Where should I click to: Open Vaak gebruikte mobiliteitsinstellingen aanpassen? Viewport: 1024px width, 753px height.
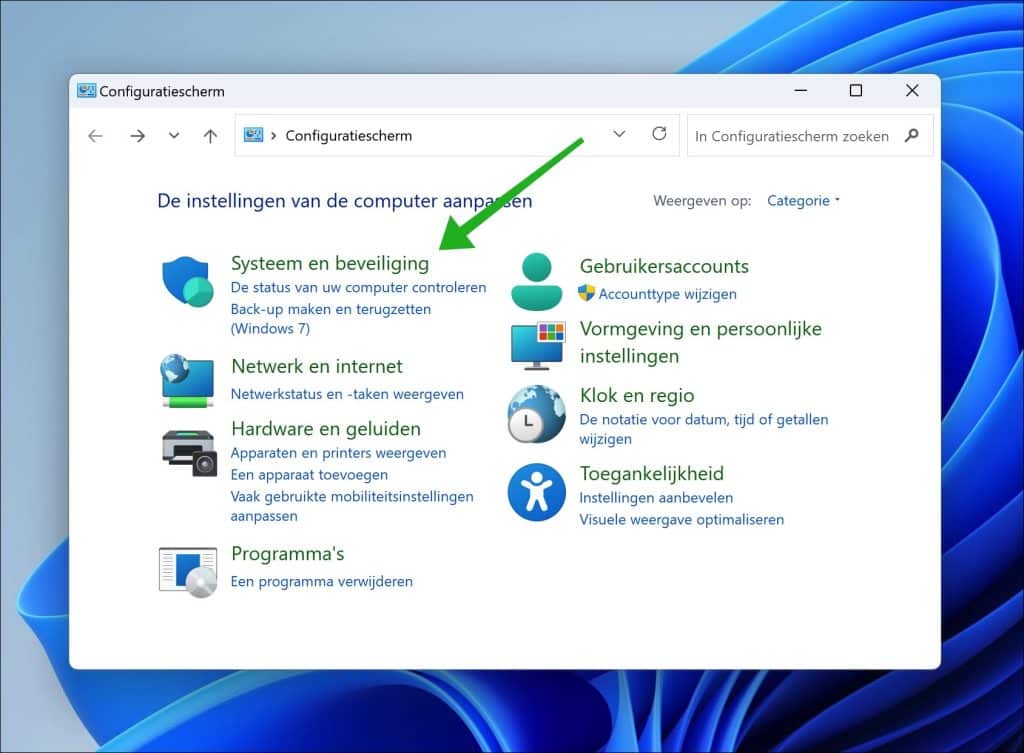pos(352,506)
